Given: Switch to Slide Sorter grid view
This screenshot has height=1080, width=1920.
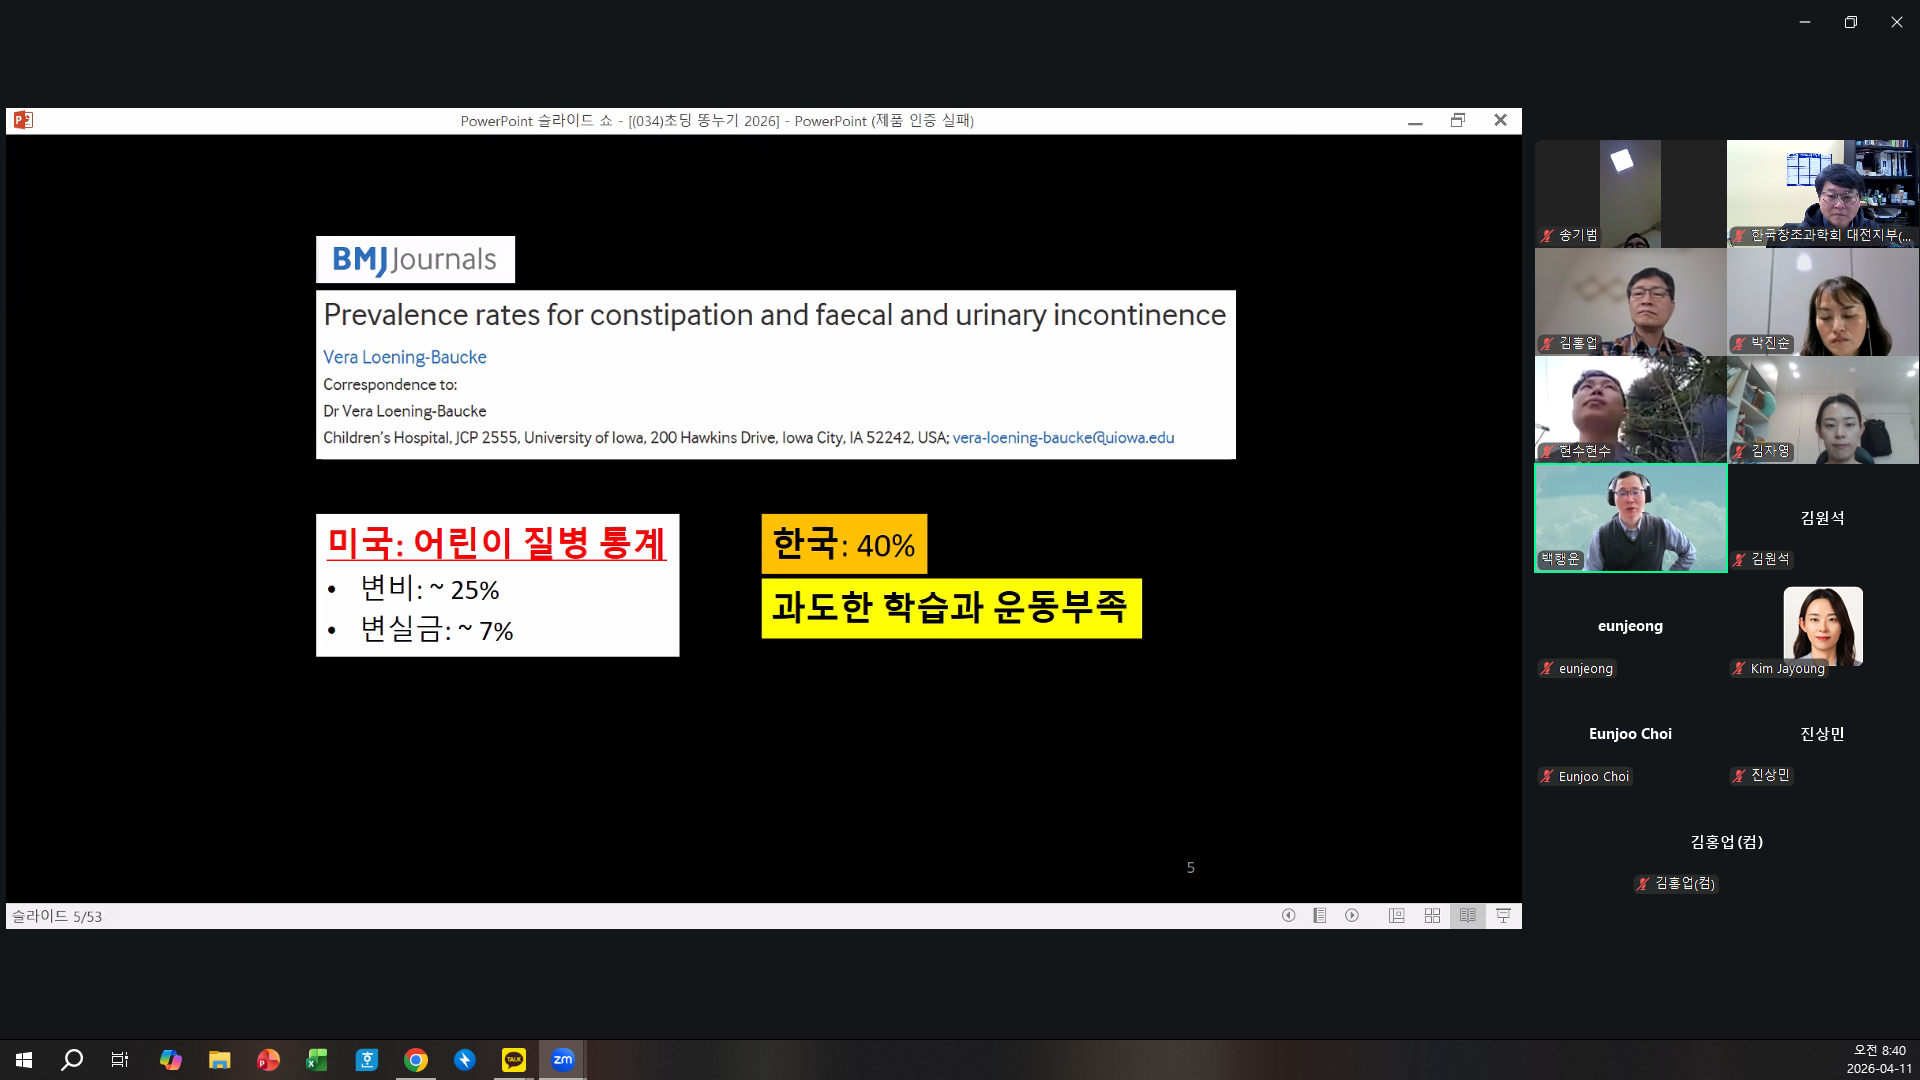Looking at the screenshot, I should coord(1432,915).
